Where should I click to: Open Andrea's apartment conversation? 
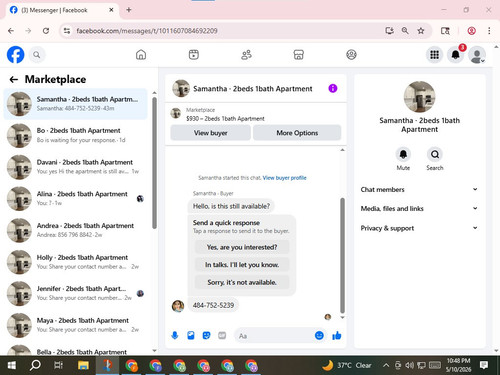click(75, 230)
